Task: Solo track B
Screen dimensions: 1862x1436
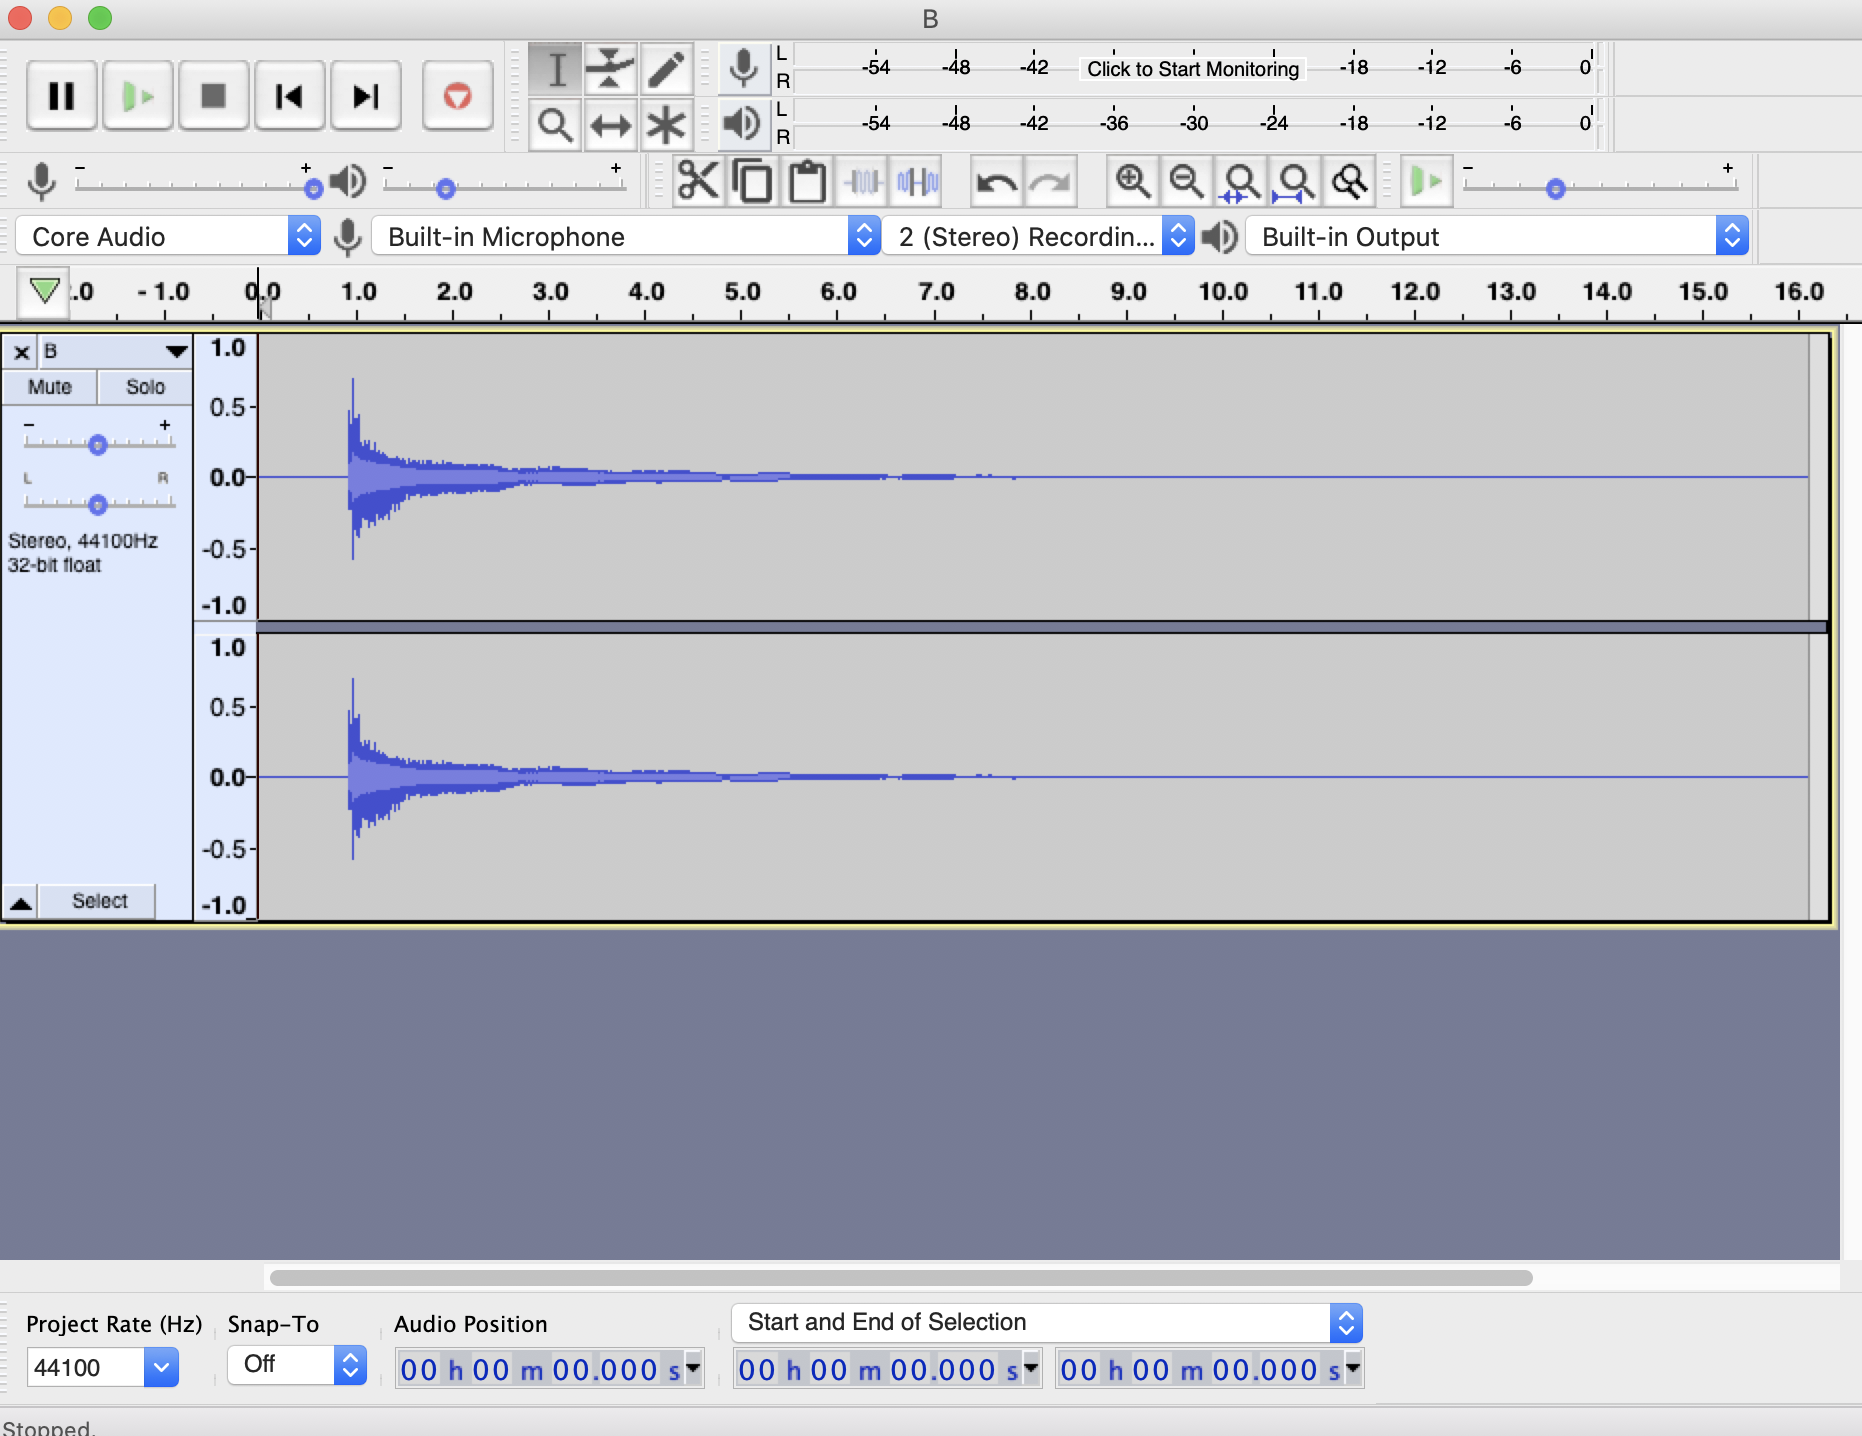Action: (x=145, y=387)
